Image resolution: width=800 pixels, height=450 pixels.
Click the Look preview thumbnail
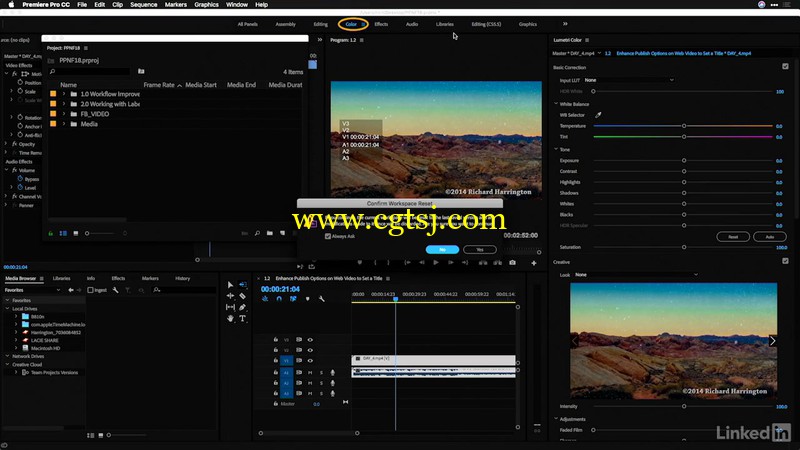(x=673, y=341)
